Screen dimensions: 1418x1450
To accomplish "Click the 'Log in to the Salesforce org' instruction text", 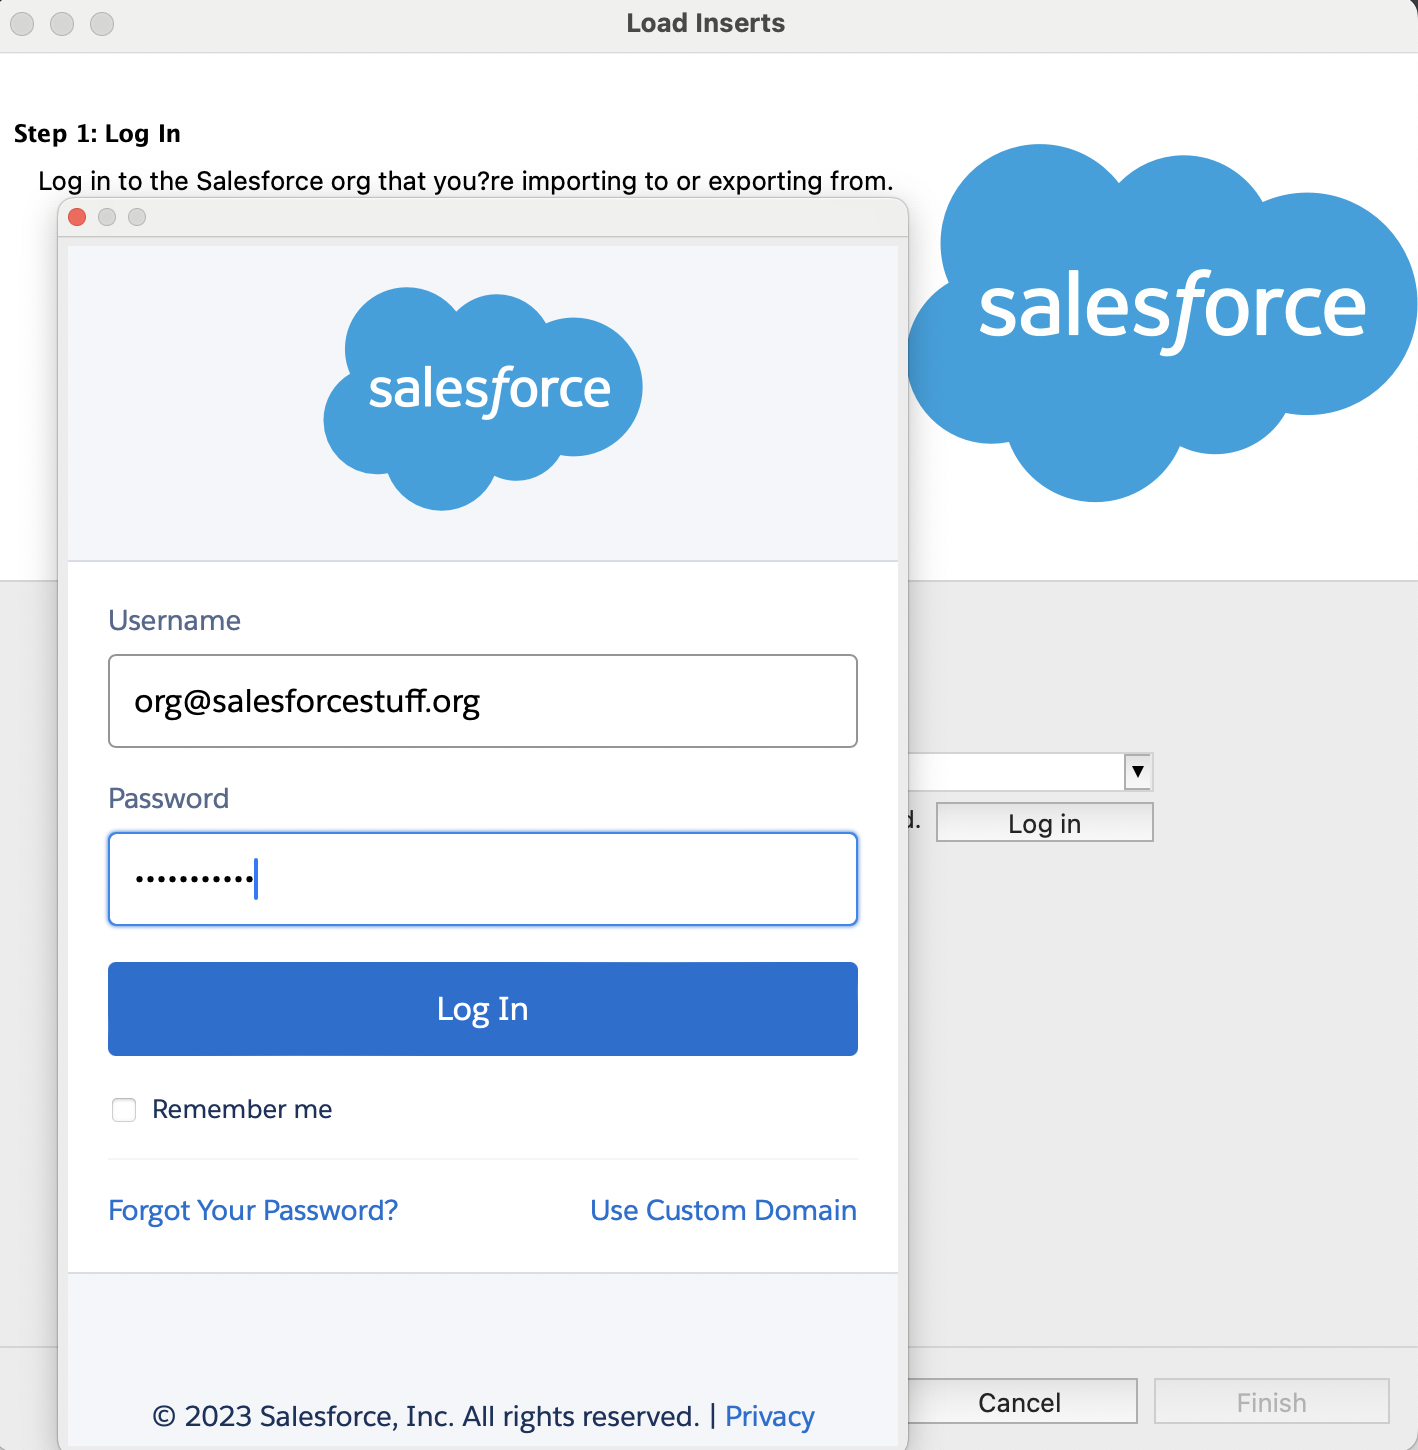I will [465, 181].
